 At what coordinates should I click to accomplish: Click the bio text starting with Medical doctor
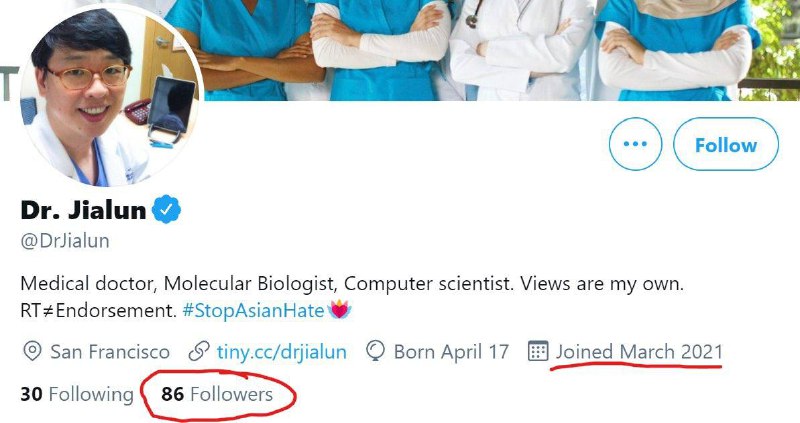click(350, 284)
